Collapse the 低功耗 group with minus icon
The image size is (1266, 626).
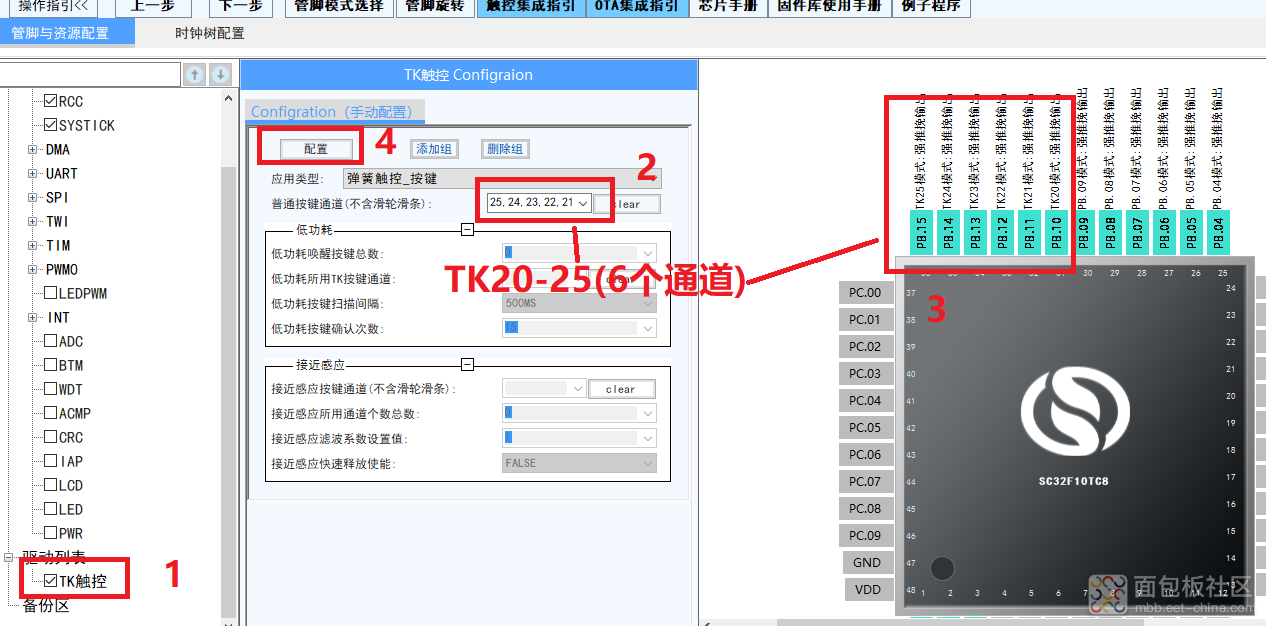tap(467, 230)
